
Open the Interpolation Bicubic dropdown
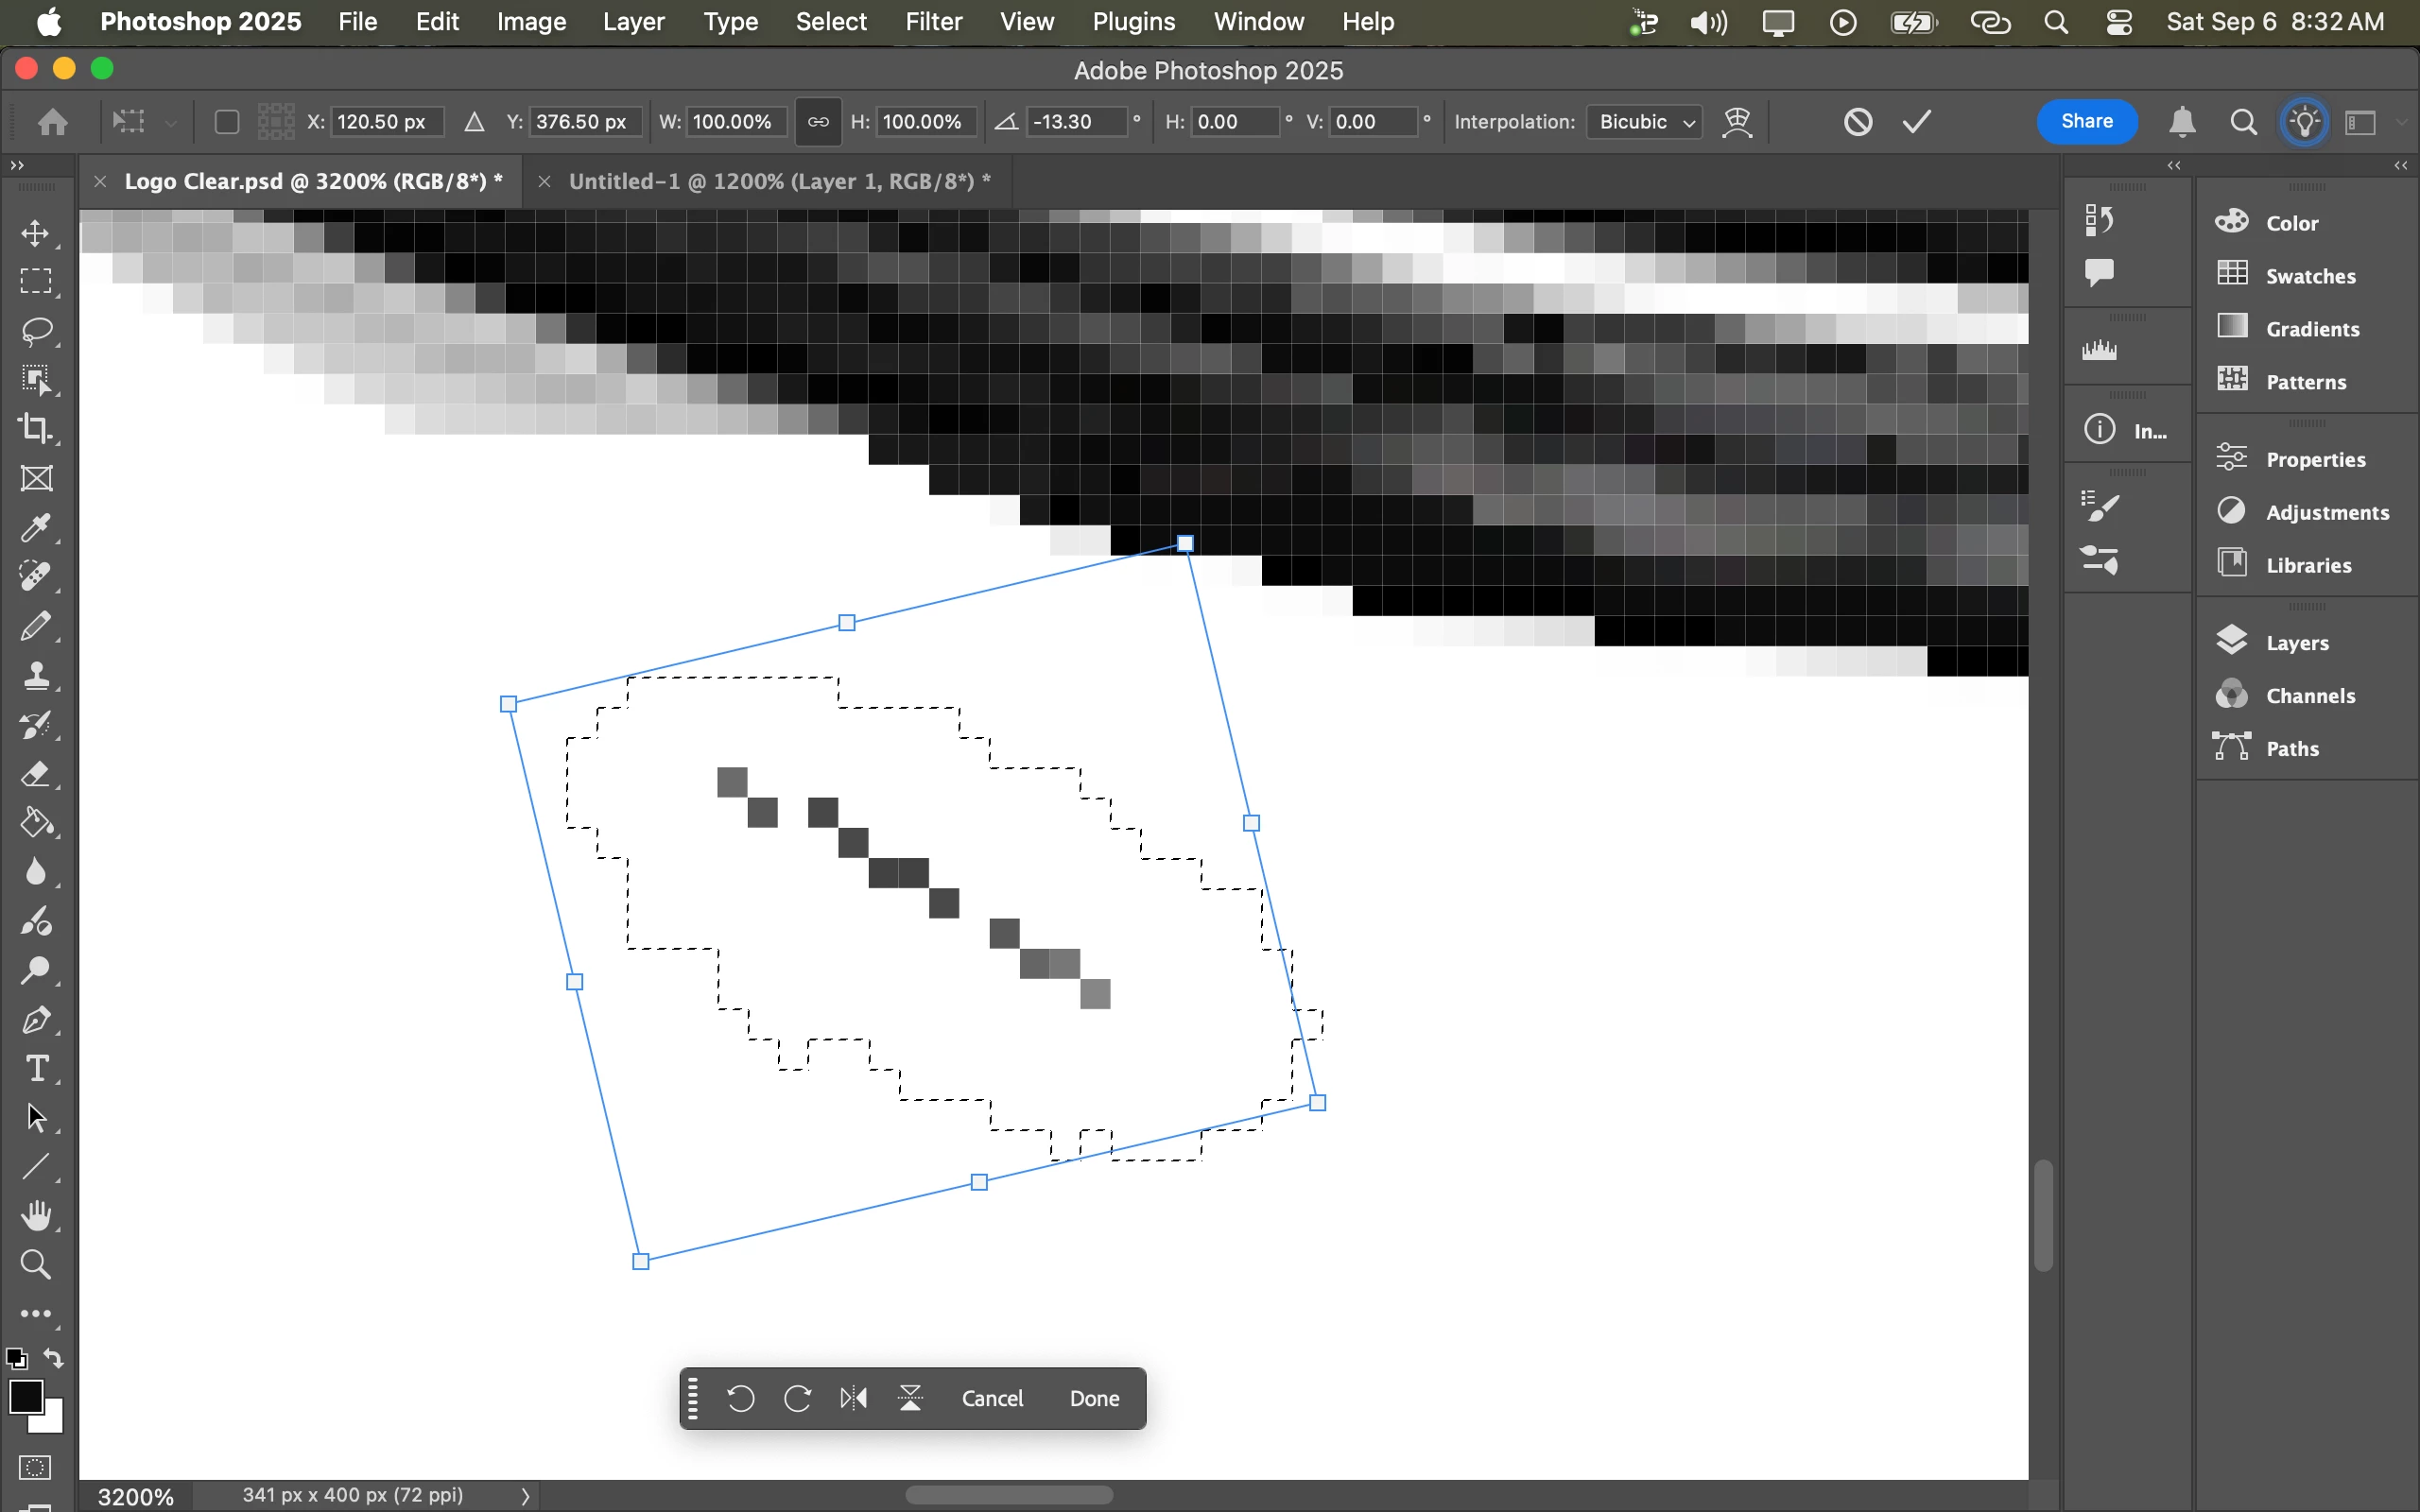(x=1645, y=122)
